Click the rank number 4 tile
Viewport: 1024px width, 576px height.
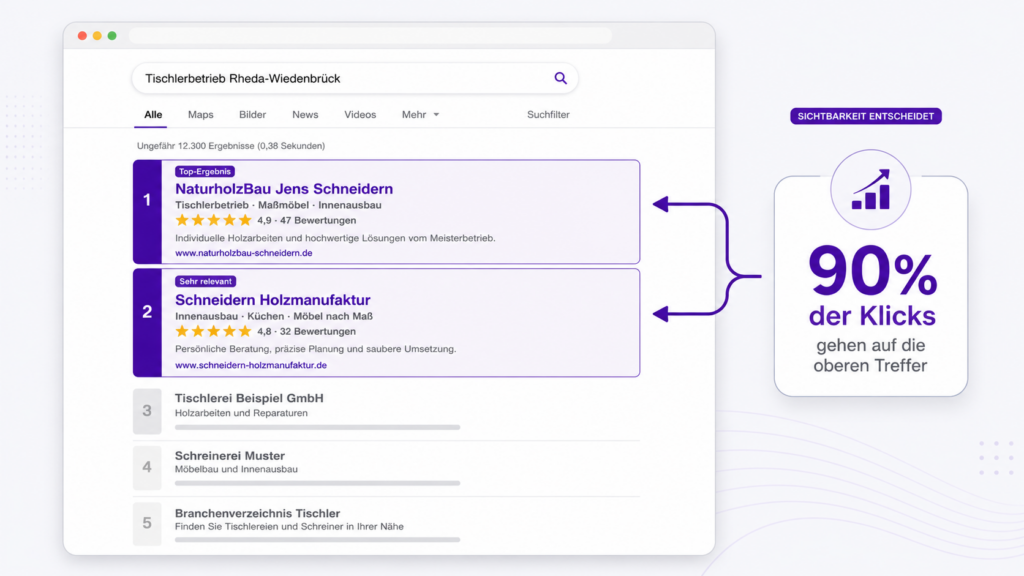click(x=147, y=468)
